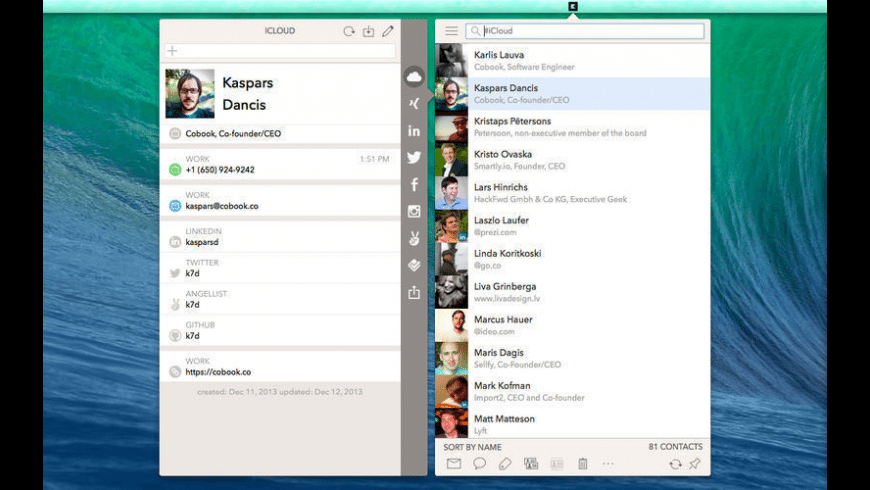Click the tag icon in bottom toolbar
870x490 pixels.
click(505, 463)
